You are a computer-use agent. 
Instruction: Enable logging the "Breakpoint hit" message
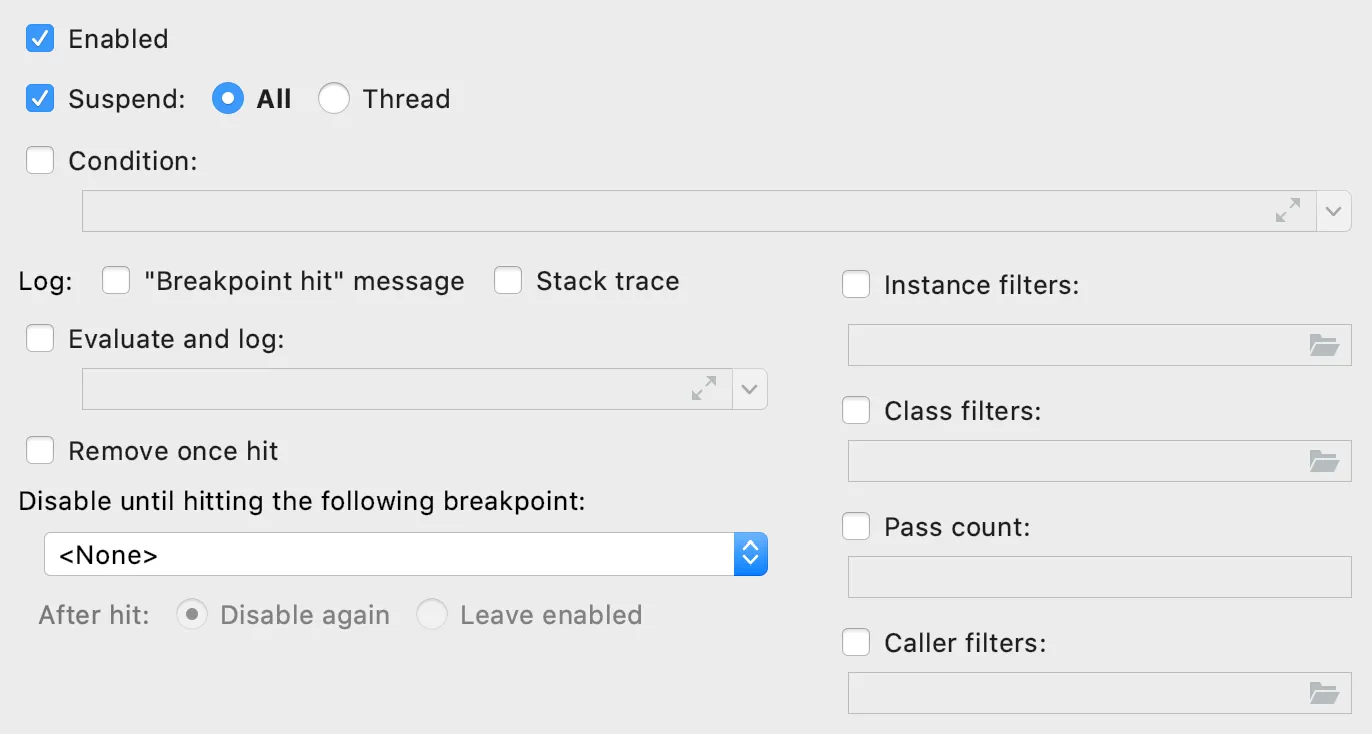(116, 281)
